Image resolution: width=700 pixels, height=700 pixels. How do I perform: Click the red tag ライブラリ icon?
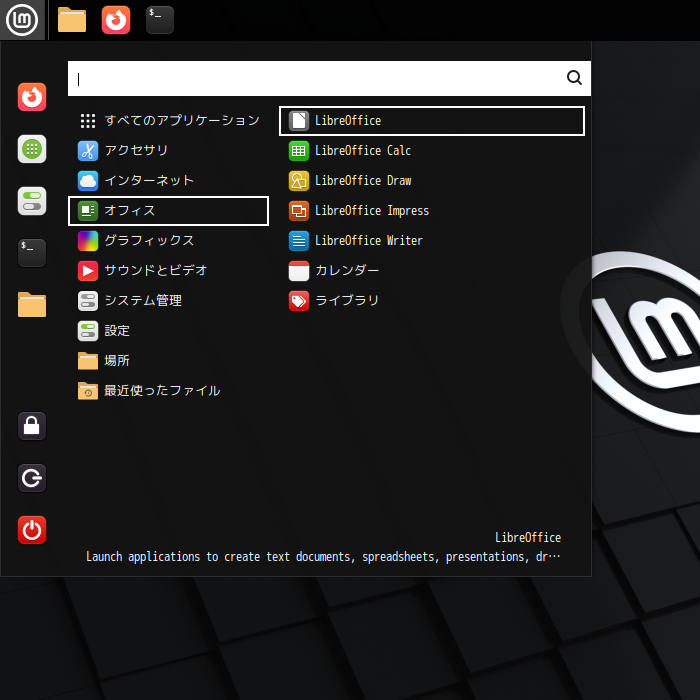click(x=299, y=301)
